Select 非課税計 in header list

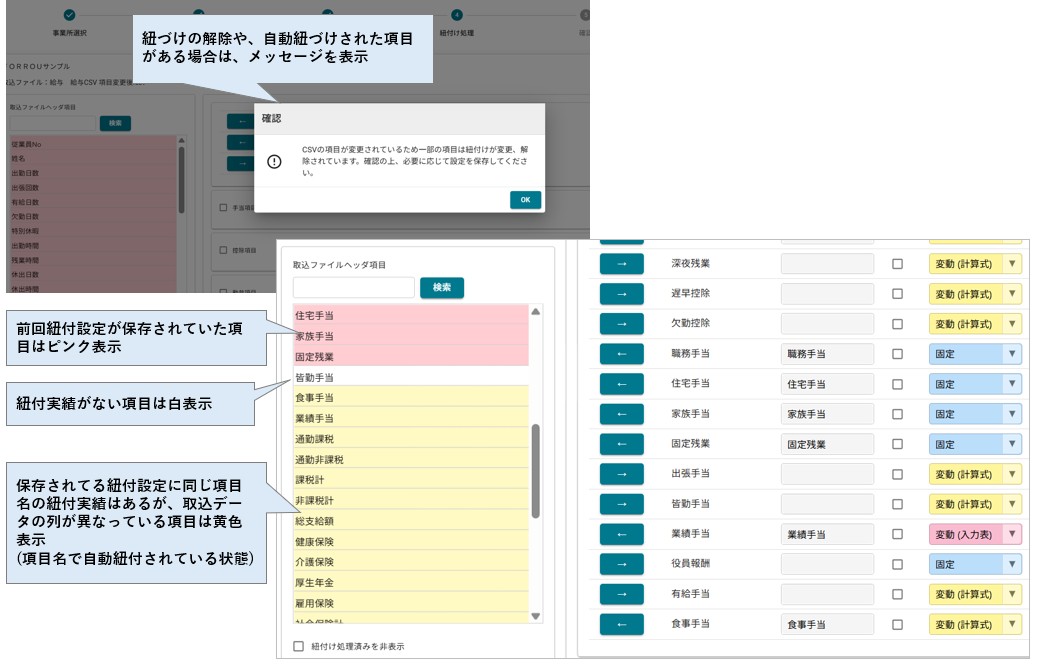pyautogui.click(x=411, y=501)
